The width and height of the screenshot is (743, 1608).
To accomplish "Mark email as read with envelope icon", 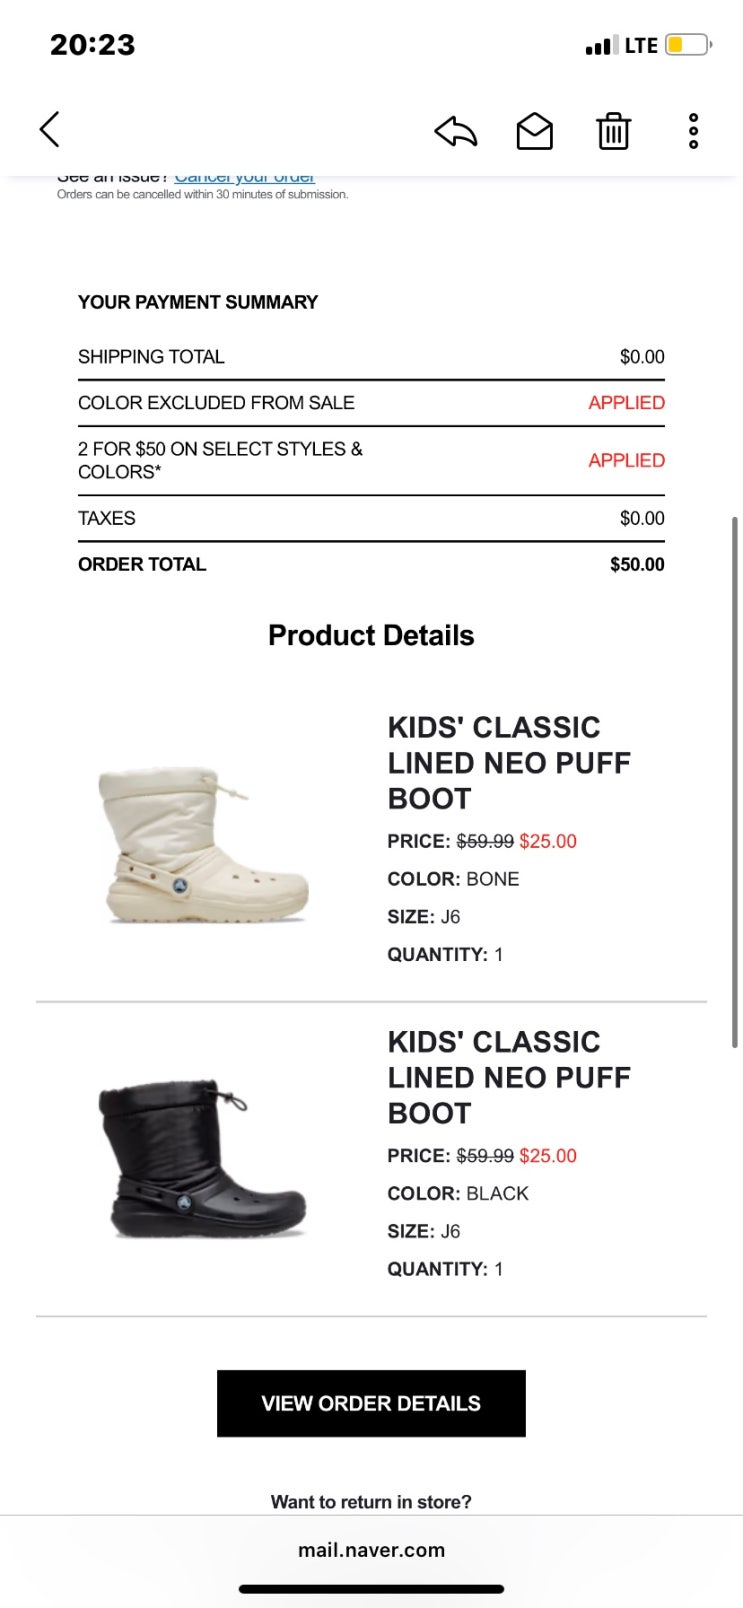I will pyautogui.click(x=534, y=131).
